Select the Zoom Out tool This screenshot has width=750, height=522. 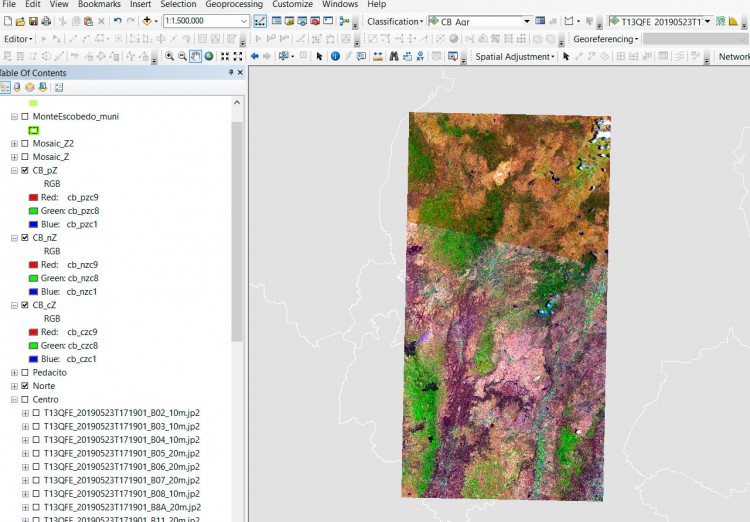[x=182, y=56]
